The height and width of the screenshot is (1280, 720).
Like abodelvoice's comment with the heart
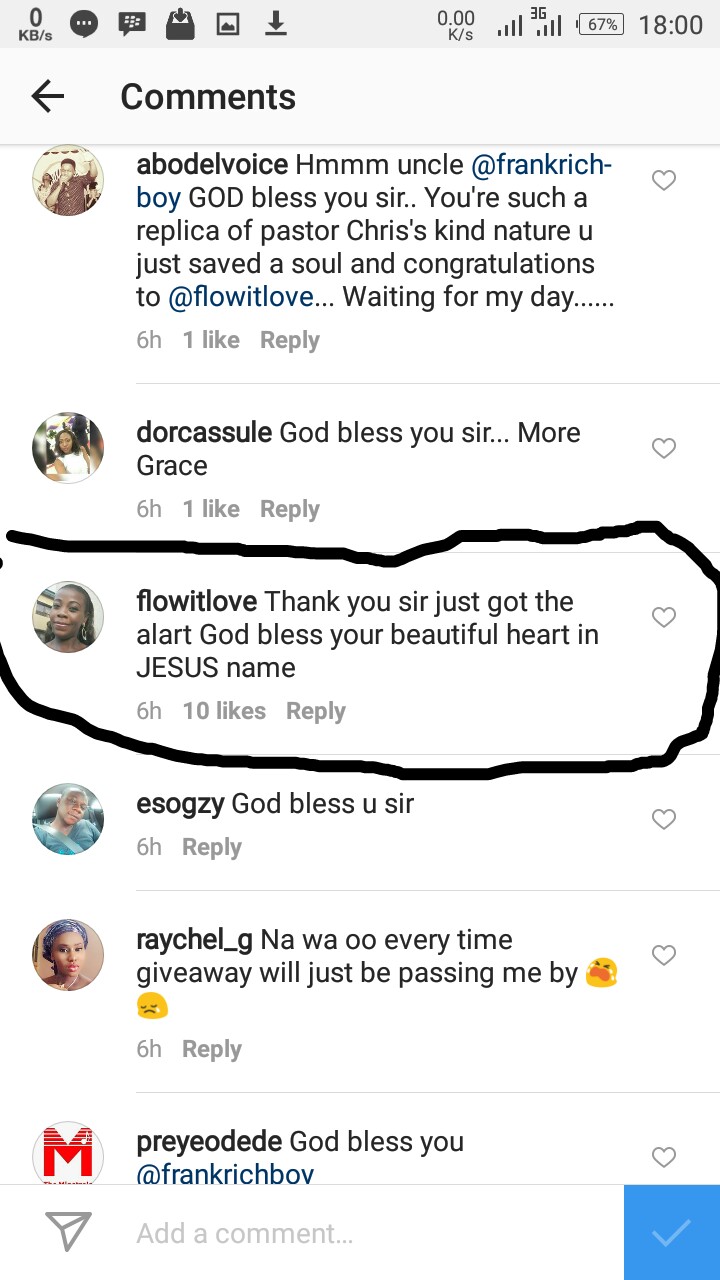click(664, 181)
